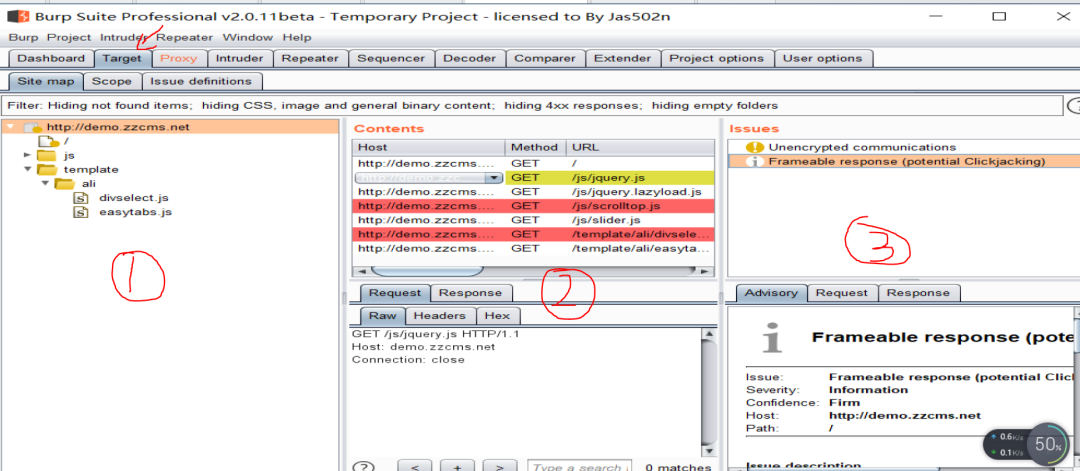Switch to the Dashboard tab
The height and width of the screenshot is (471, 1080).
pos(51,59)
